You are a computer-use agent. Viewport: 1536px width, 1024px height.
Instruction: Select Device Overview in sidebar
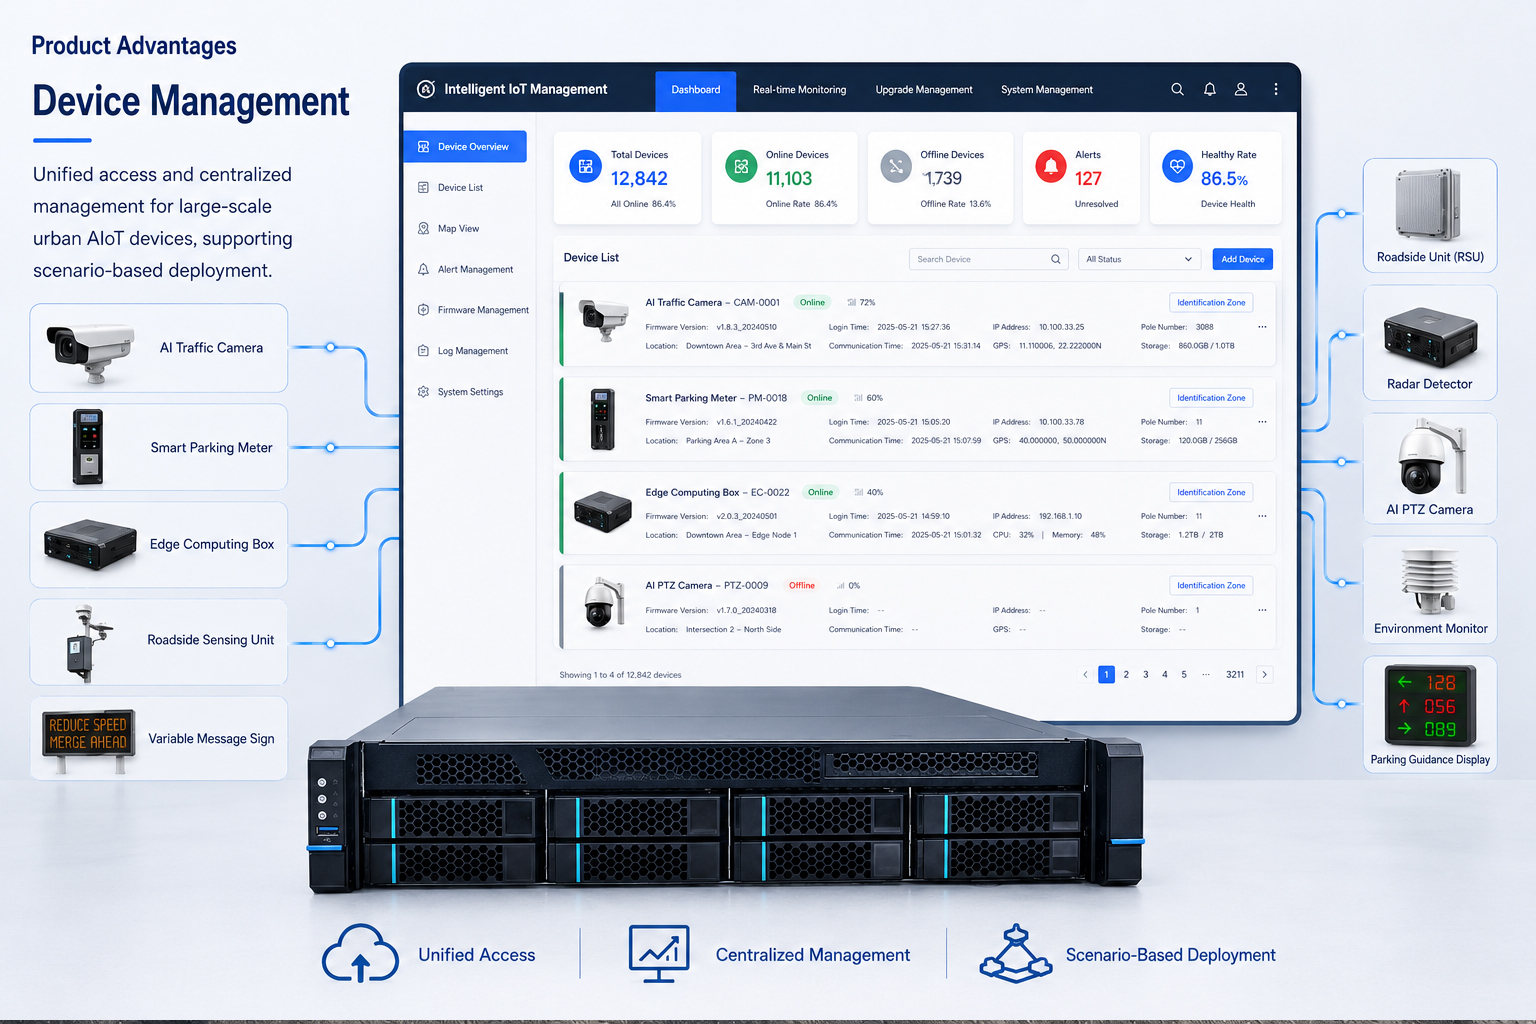pos(465,146)
